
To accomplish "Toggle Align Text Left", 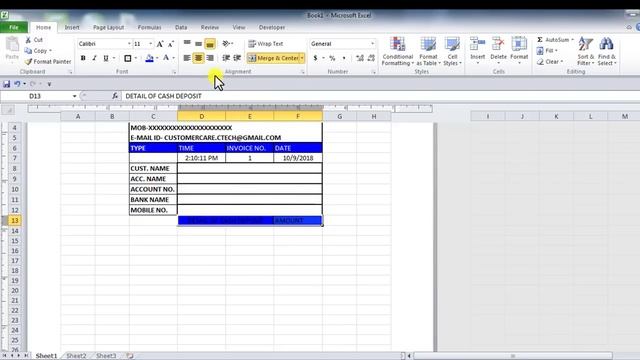I will click(x=187, y=58).
